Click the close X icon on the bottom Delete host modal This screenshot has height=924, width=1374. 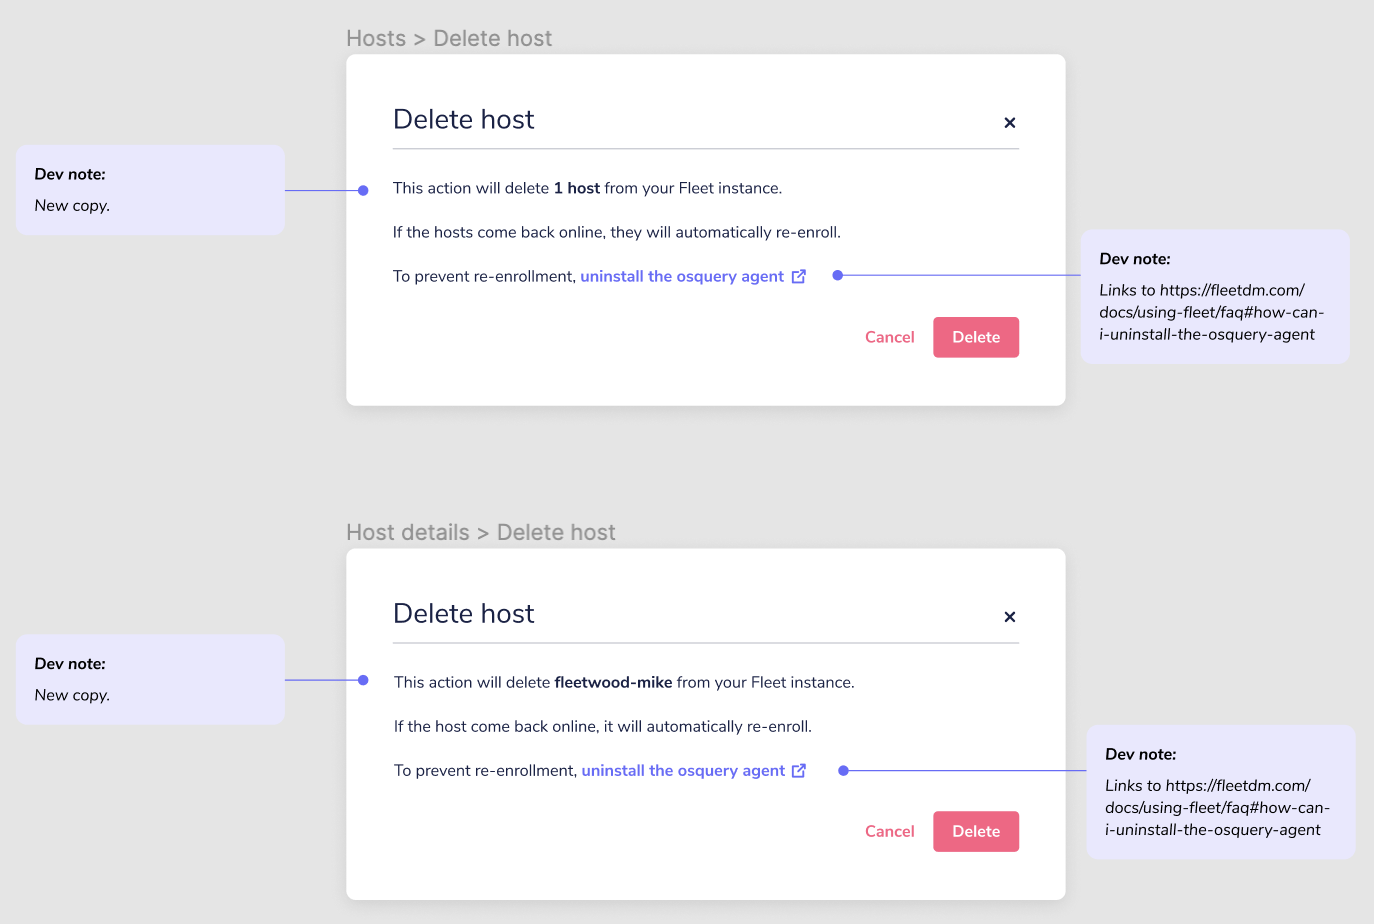[1009, 617]
